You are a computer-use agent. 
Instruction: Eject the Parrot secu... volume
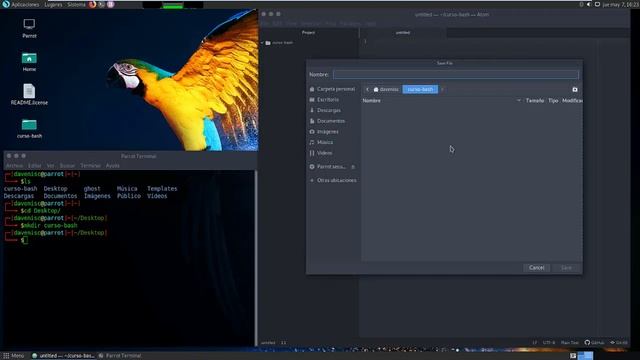[353, 167]
